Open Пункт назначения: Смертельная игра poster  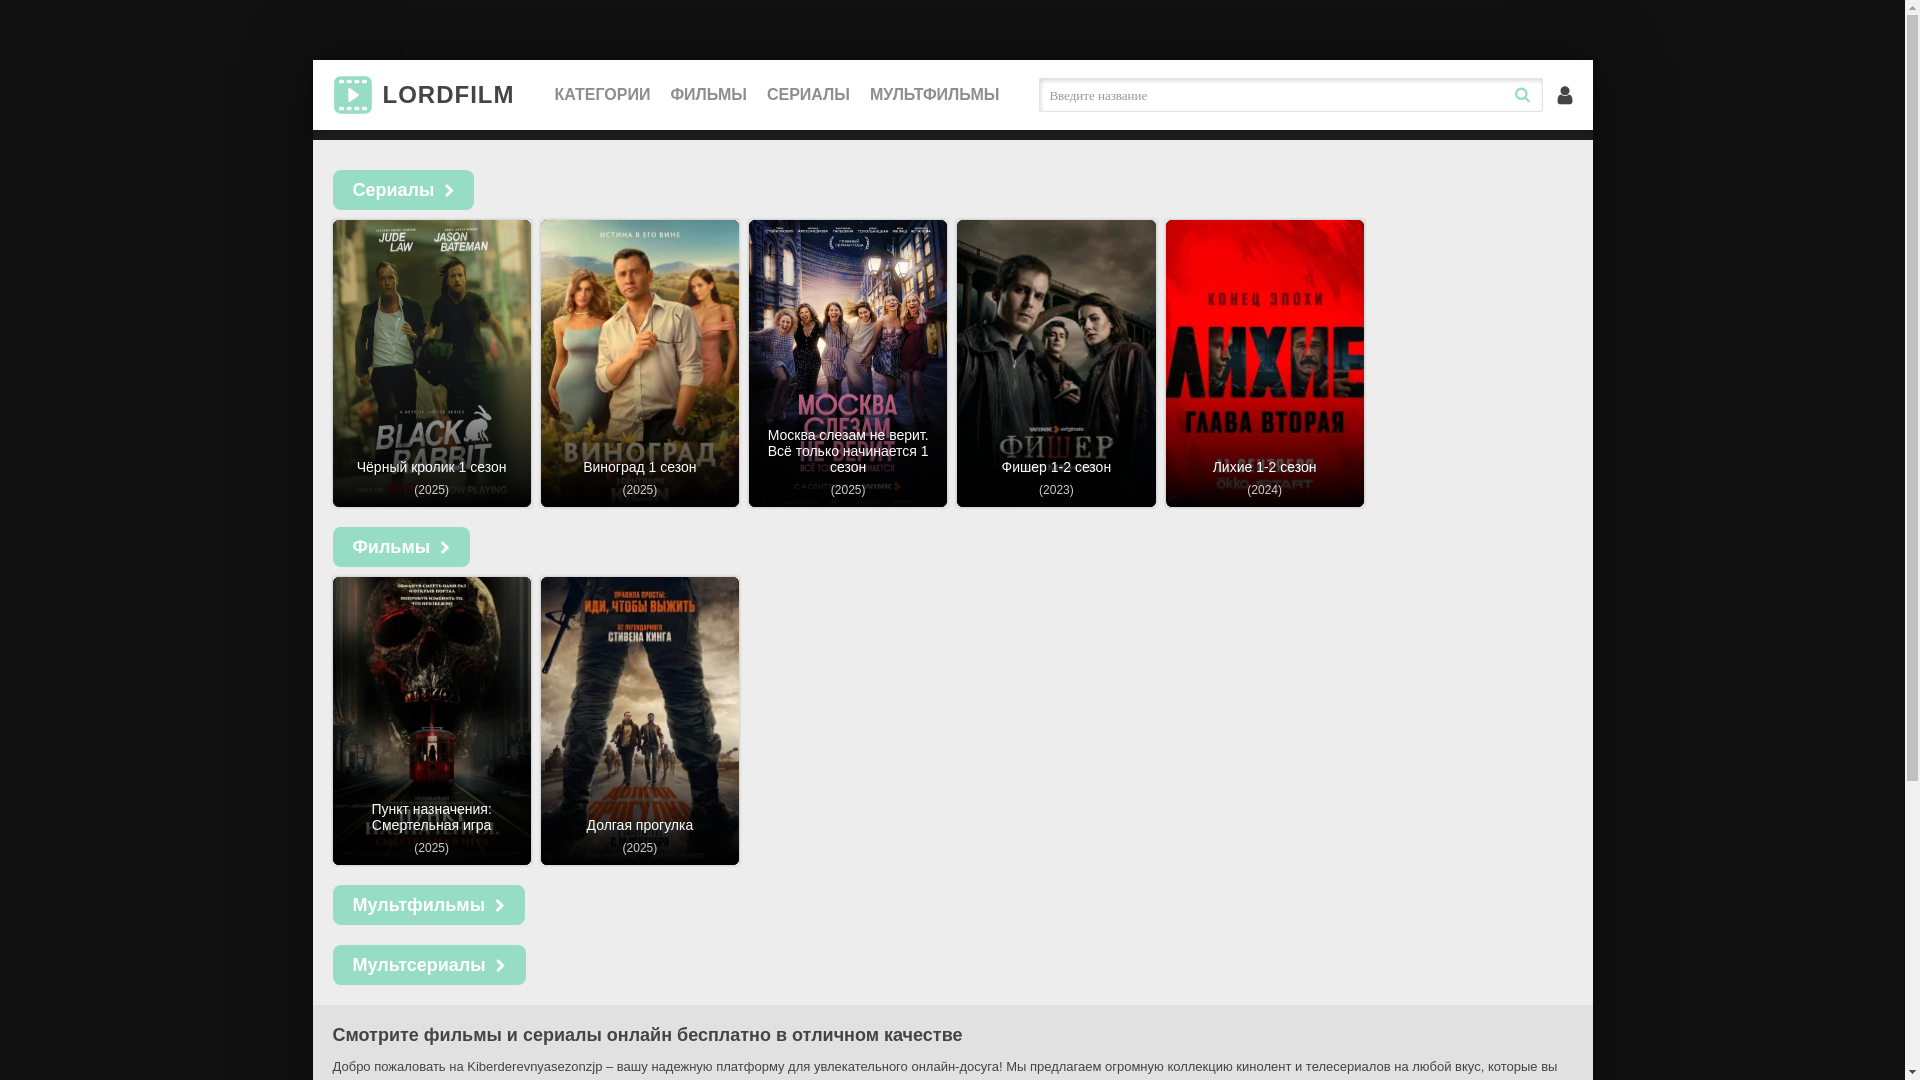coord(432,721)
